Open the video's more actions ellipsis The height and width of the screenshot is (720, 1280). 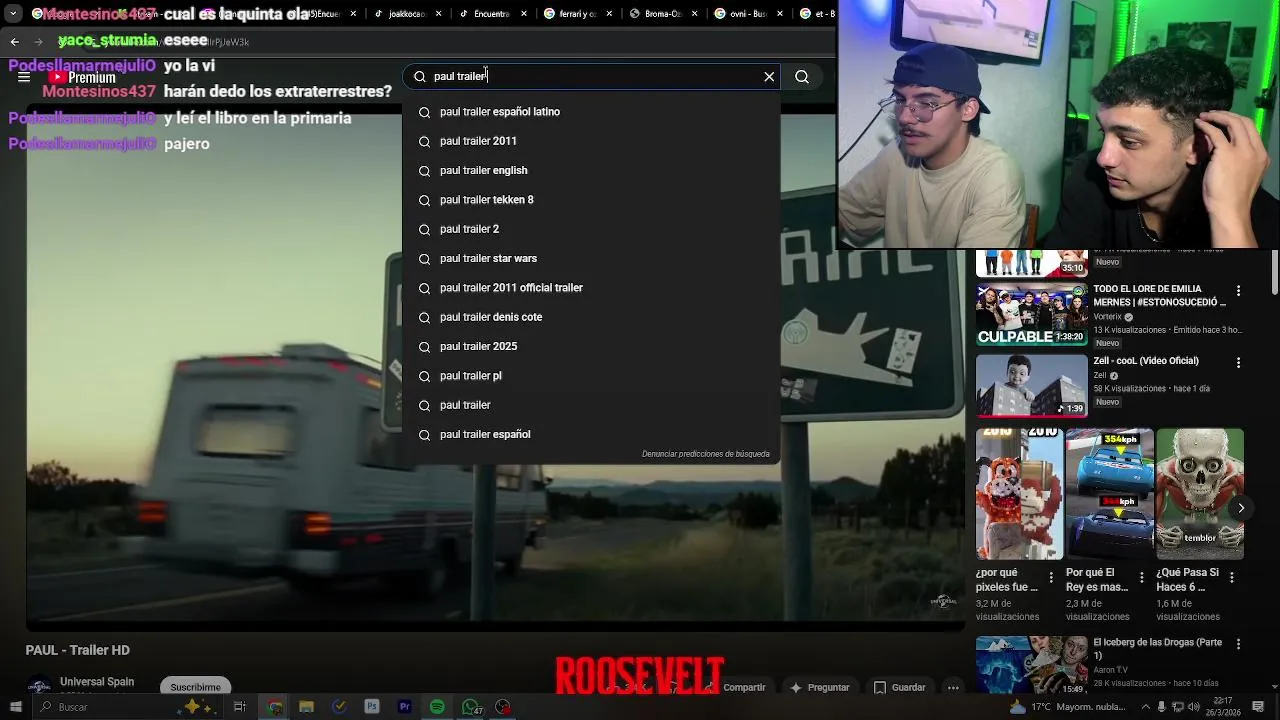[x=953, y=687]
